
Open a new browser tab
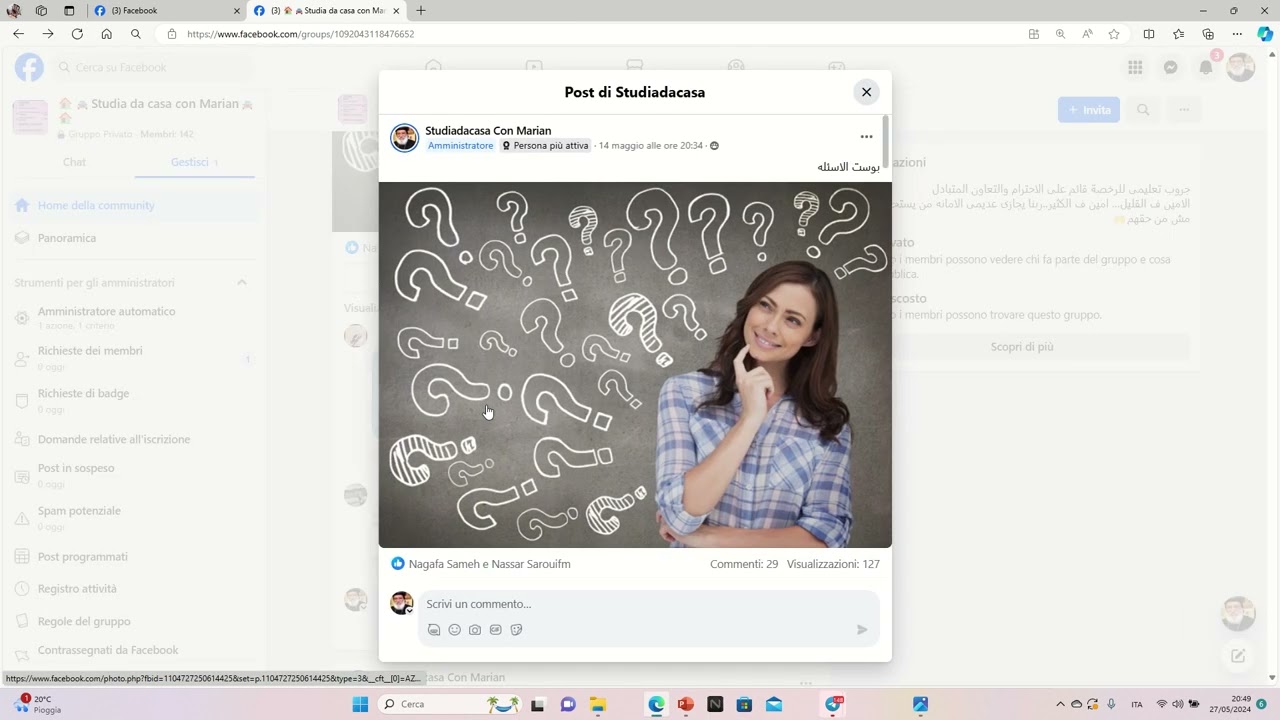coord(420,11)
